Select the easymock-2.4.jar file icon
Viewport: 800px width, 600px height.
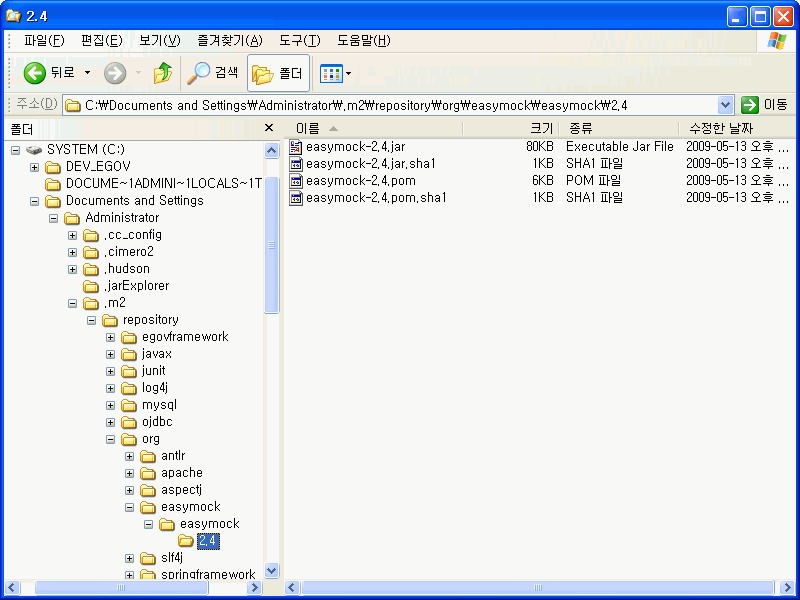coord(297,146)
